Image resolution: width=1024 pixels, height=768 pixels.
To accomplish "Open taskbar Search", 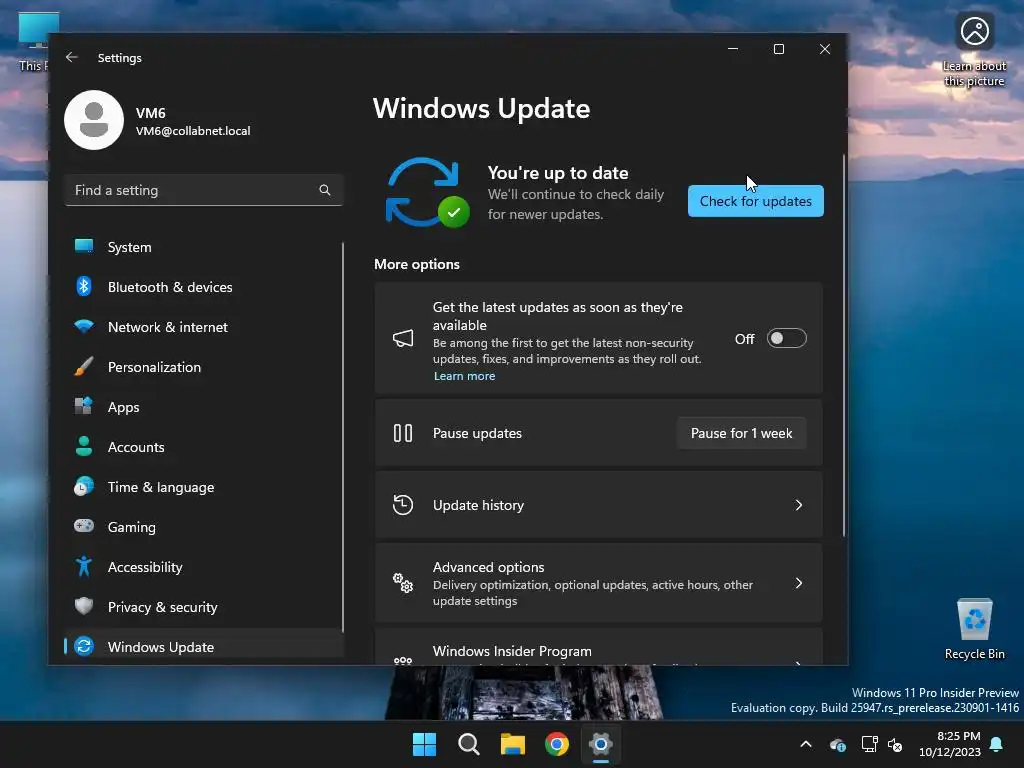I will 469,744.
